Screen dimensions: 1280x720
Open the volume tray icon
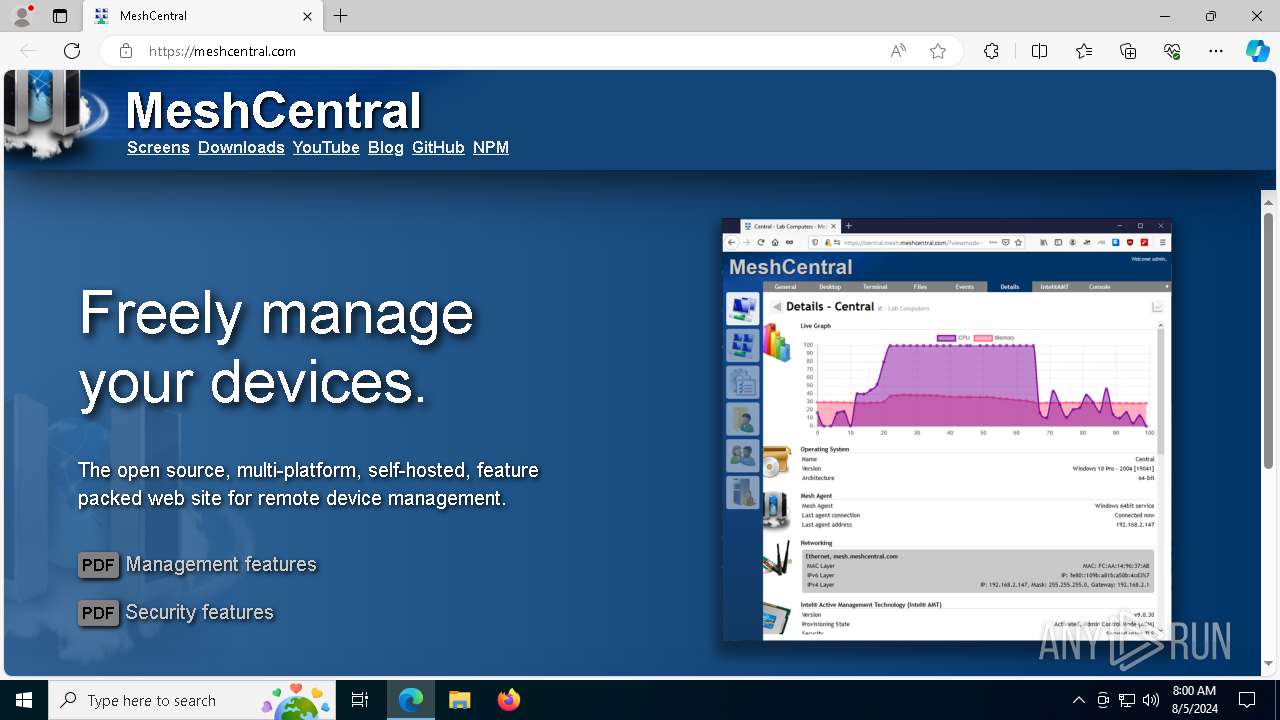pos(1151,700)
